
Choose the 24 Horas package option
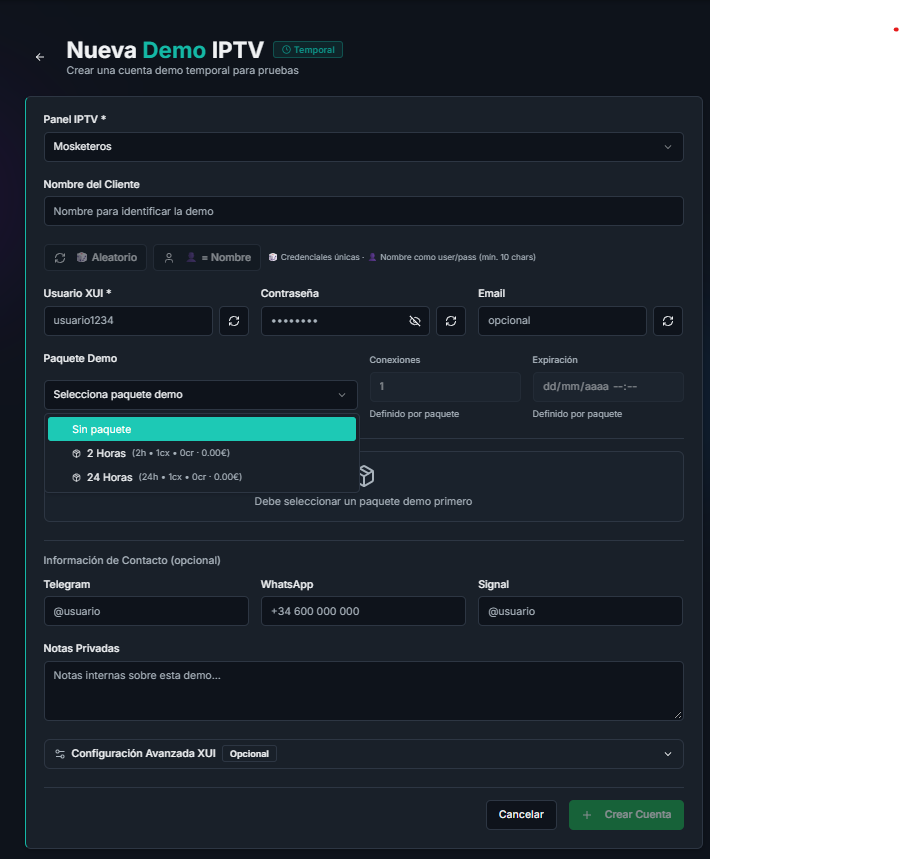tap(201, 477)
